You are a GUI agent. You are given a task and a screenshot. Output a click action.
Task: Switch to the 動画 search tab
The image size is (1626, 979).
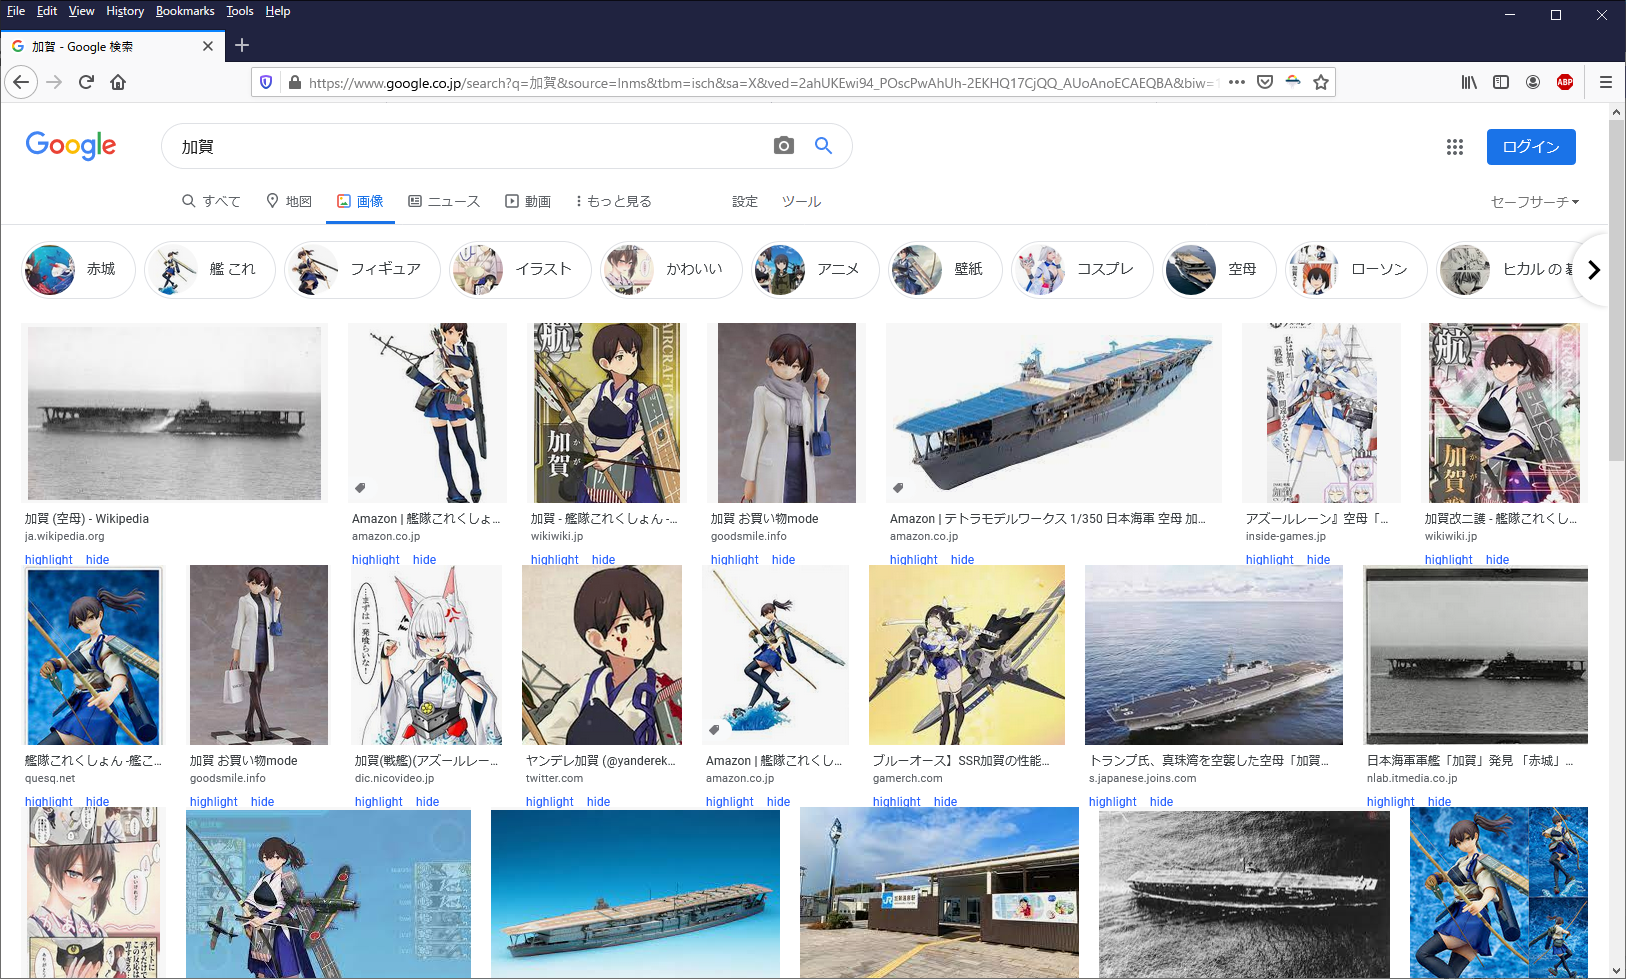point(528,201)
